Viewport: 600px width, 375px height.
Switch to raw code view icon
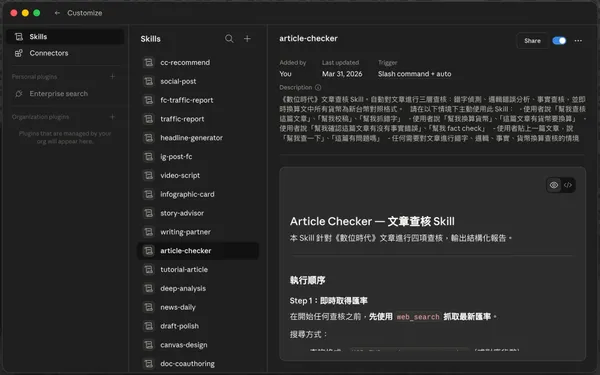click(568, 185)
